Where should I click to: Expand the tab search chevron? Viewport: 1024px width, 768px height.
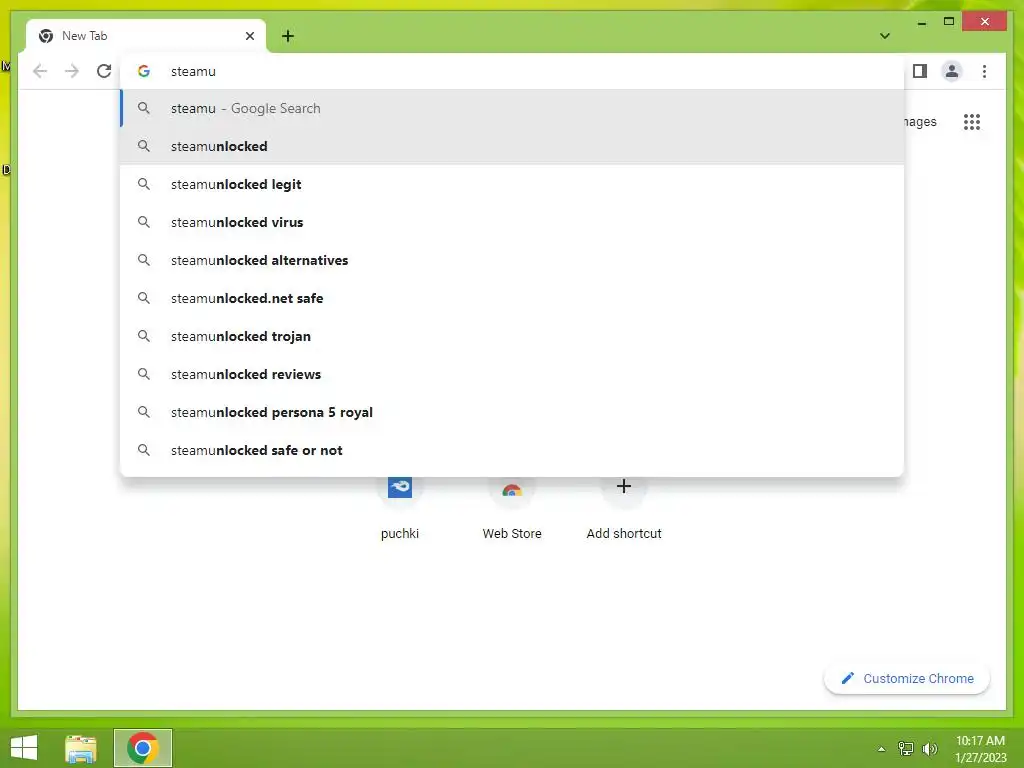coord(884,36)
